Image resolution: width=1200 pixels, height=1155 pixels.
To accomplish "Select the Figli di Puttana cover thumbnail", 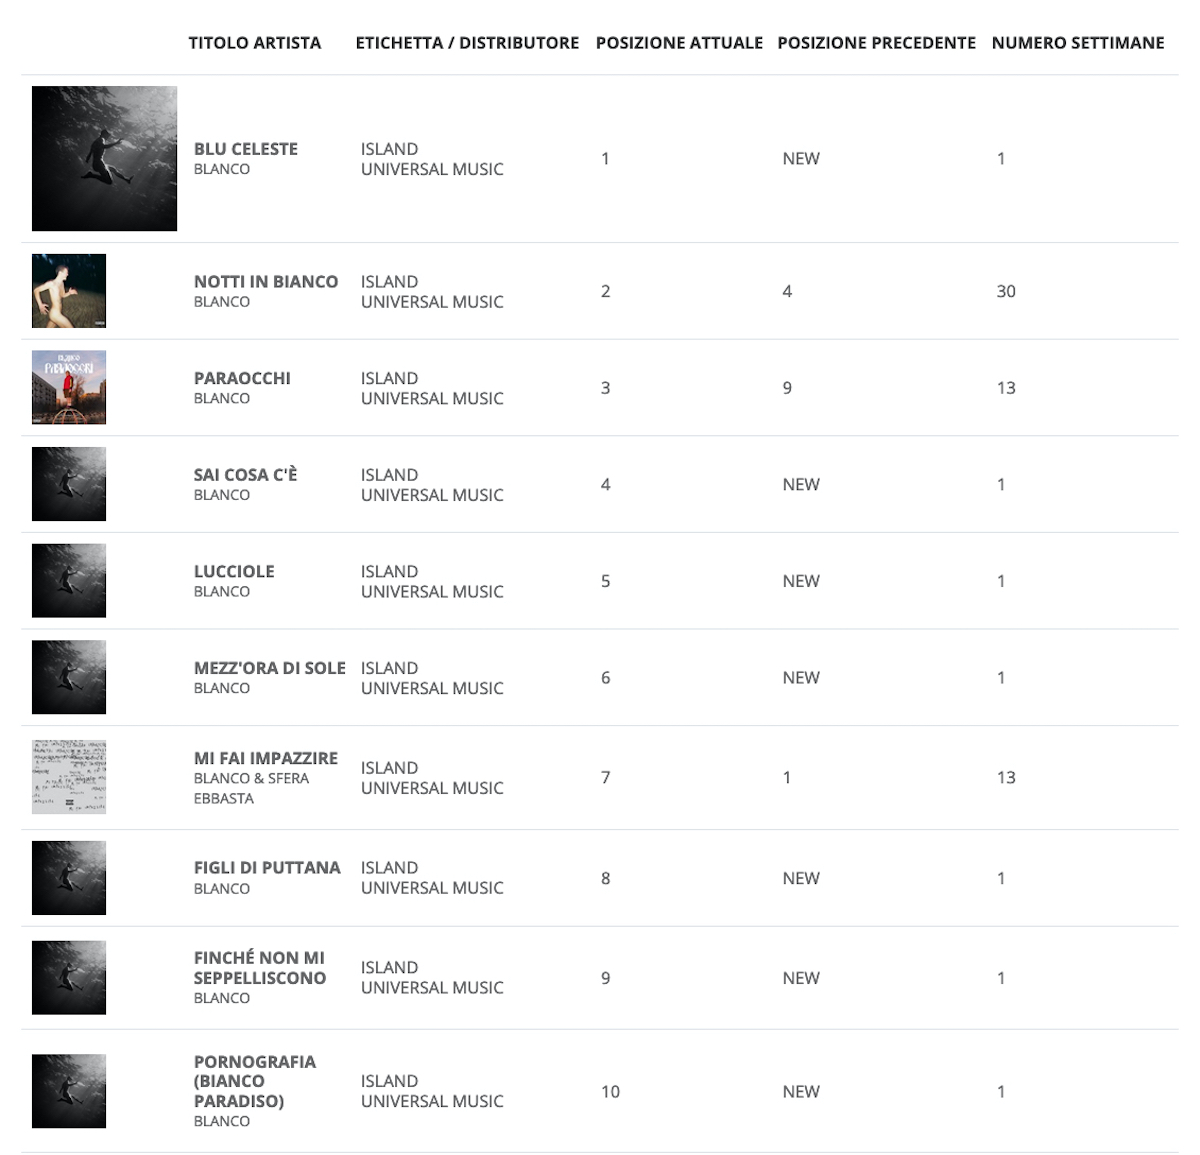I will [x=69, y=878].
